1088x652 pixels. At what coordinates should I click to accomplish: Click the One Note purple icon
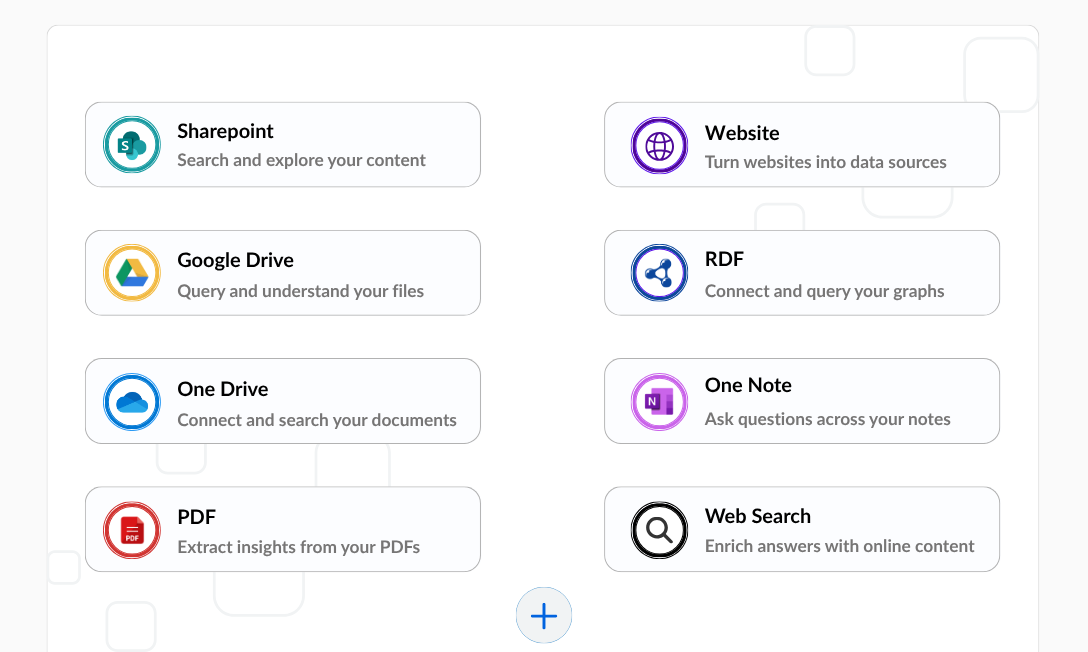pyautogui.click(x=659, y=402)
